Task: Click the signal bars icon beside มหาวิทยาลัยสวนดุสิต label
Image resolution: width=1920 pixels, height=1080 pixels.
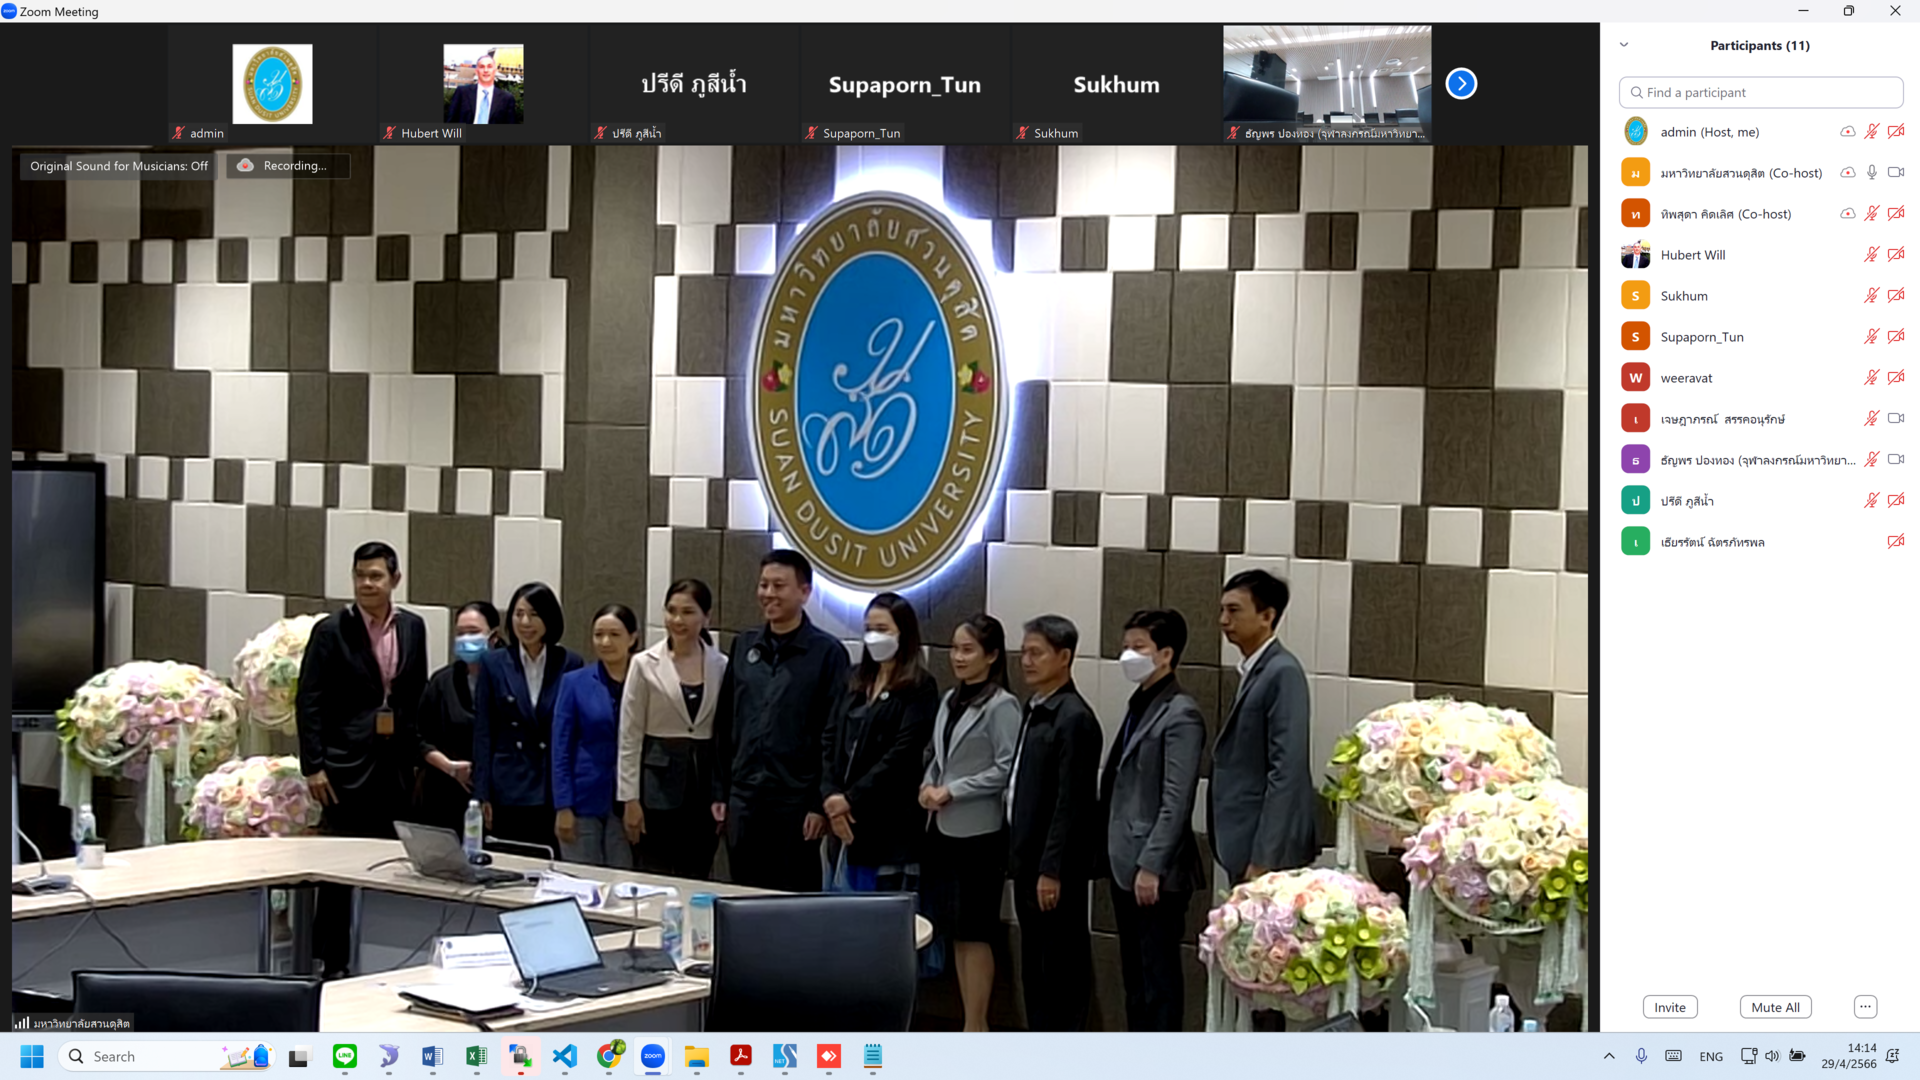Action: pos(21,1023)
